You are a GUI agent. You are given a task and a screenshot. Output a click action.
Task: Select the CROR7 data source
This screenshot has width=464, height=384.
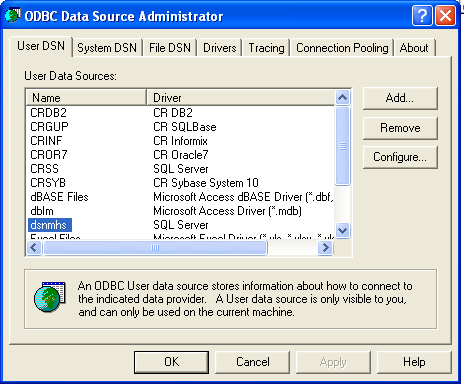[49, 155]
